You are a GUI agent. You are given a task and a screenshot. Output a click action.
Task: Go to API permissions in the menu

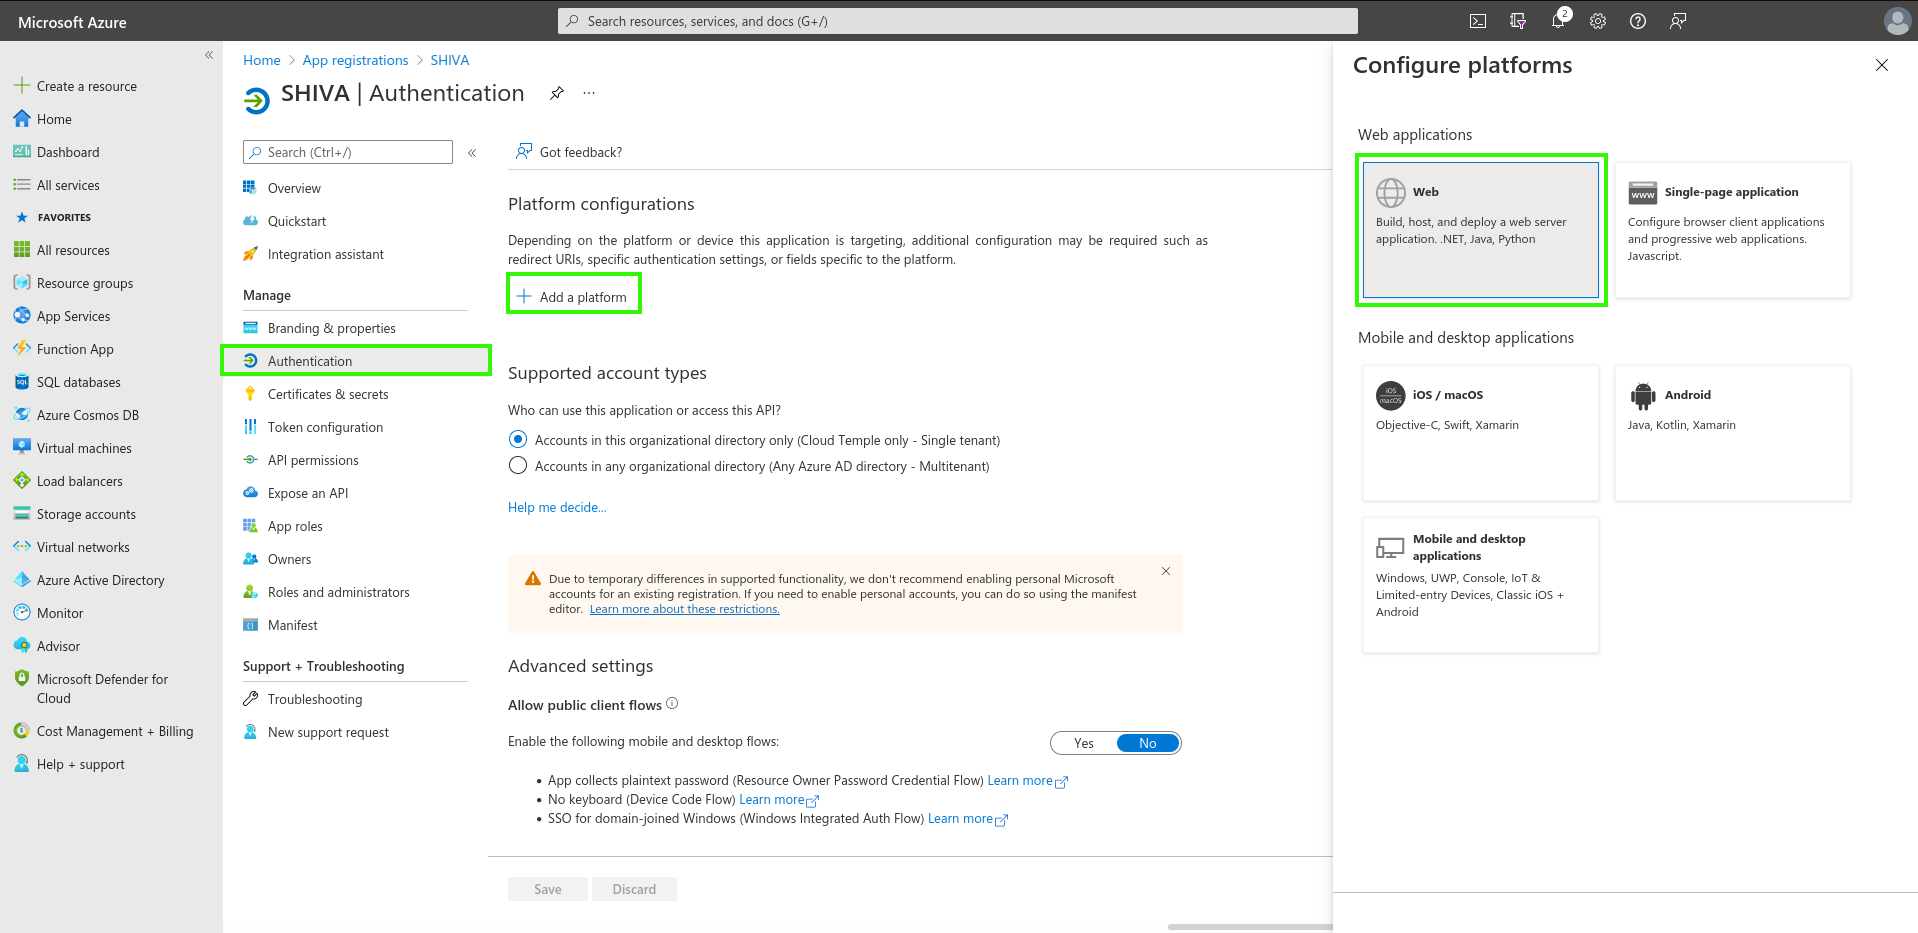point(313,460)
